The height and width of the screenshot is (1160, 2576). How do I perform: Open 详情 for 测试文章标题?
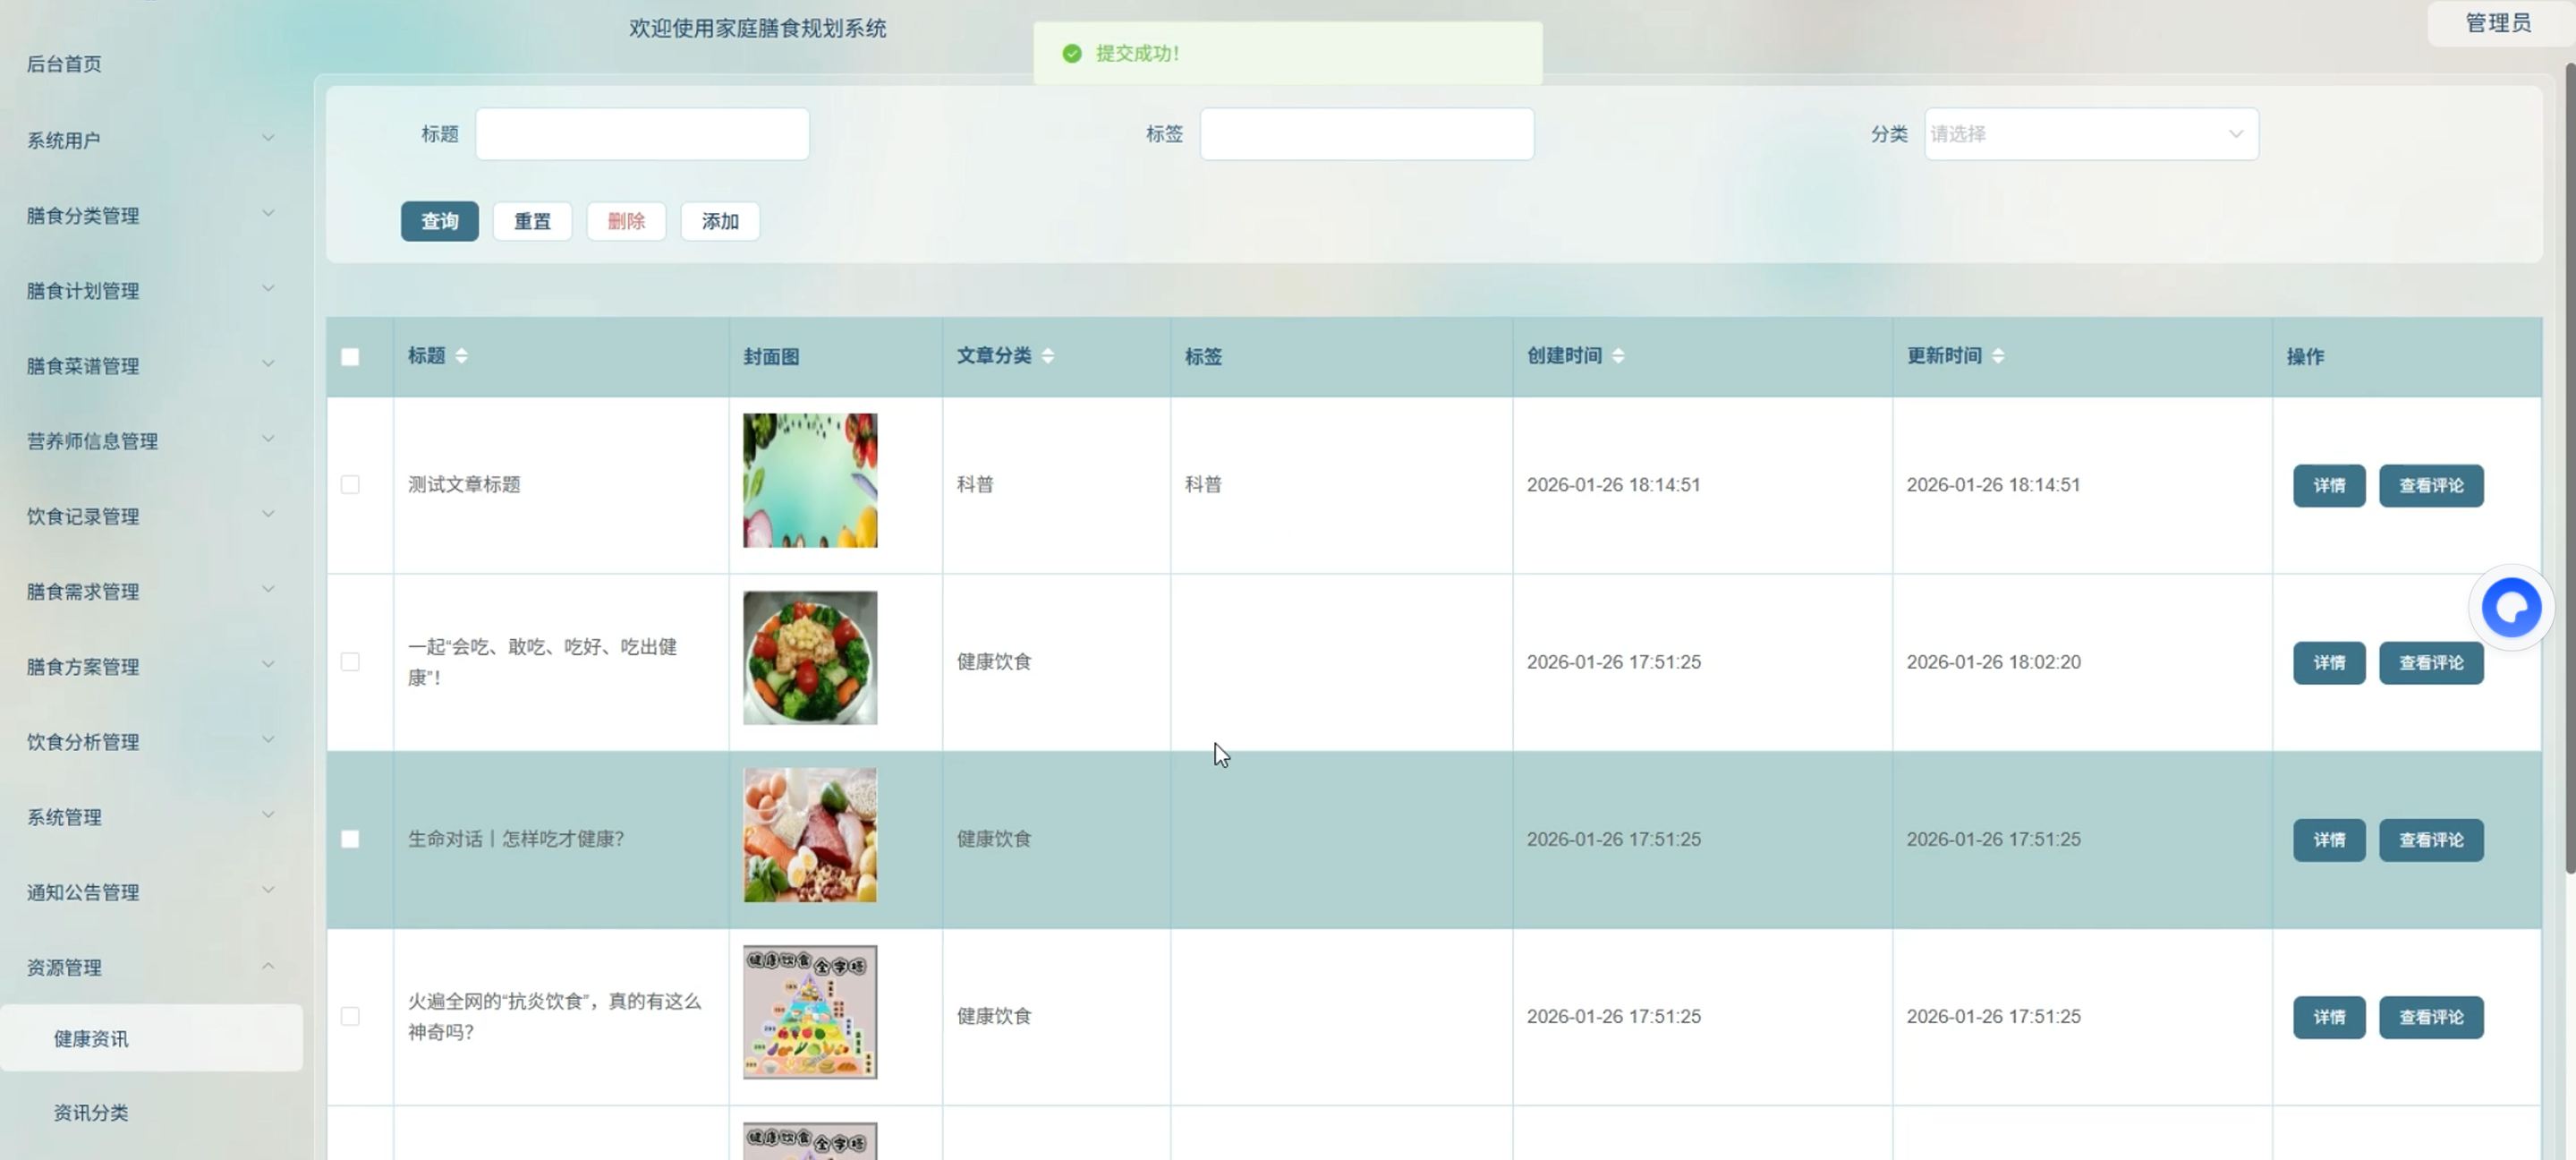(x=2329, y=486)
